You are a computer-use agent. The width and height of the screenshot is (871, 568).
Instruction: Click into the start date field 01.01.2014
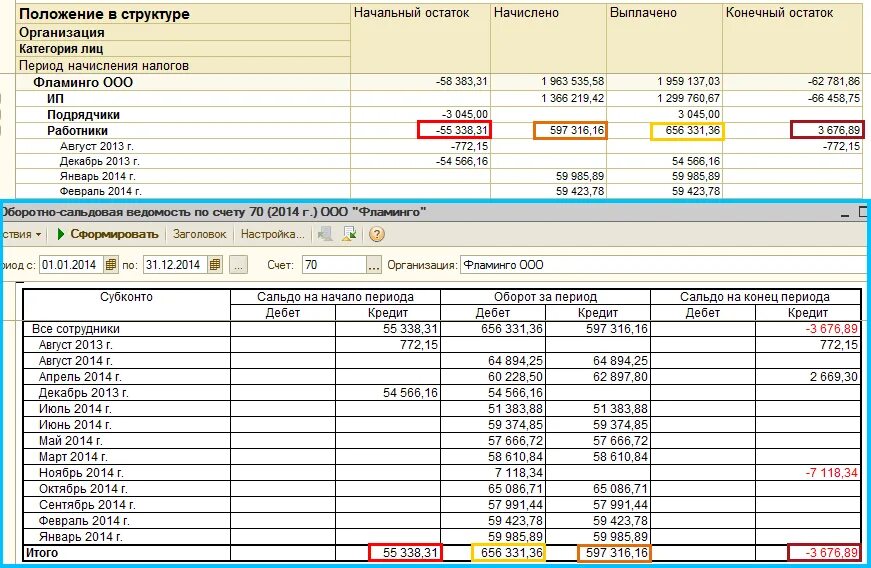[72, 265]
